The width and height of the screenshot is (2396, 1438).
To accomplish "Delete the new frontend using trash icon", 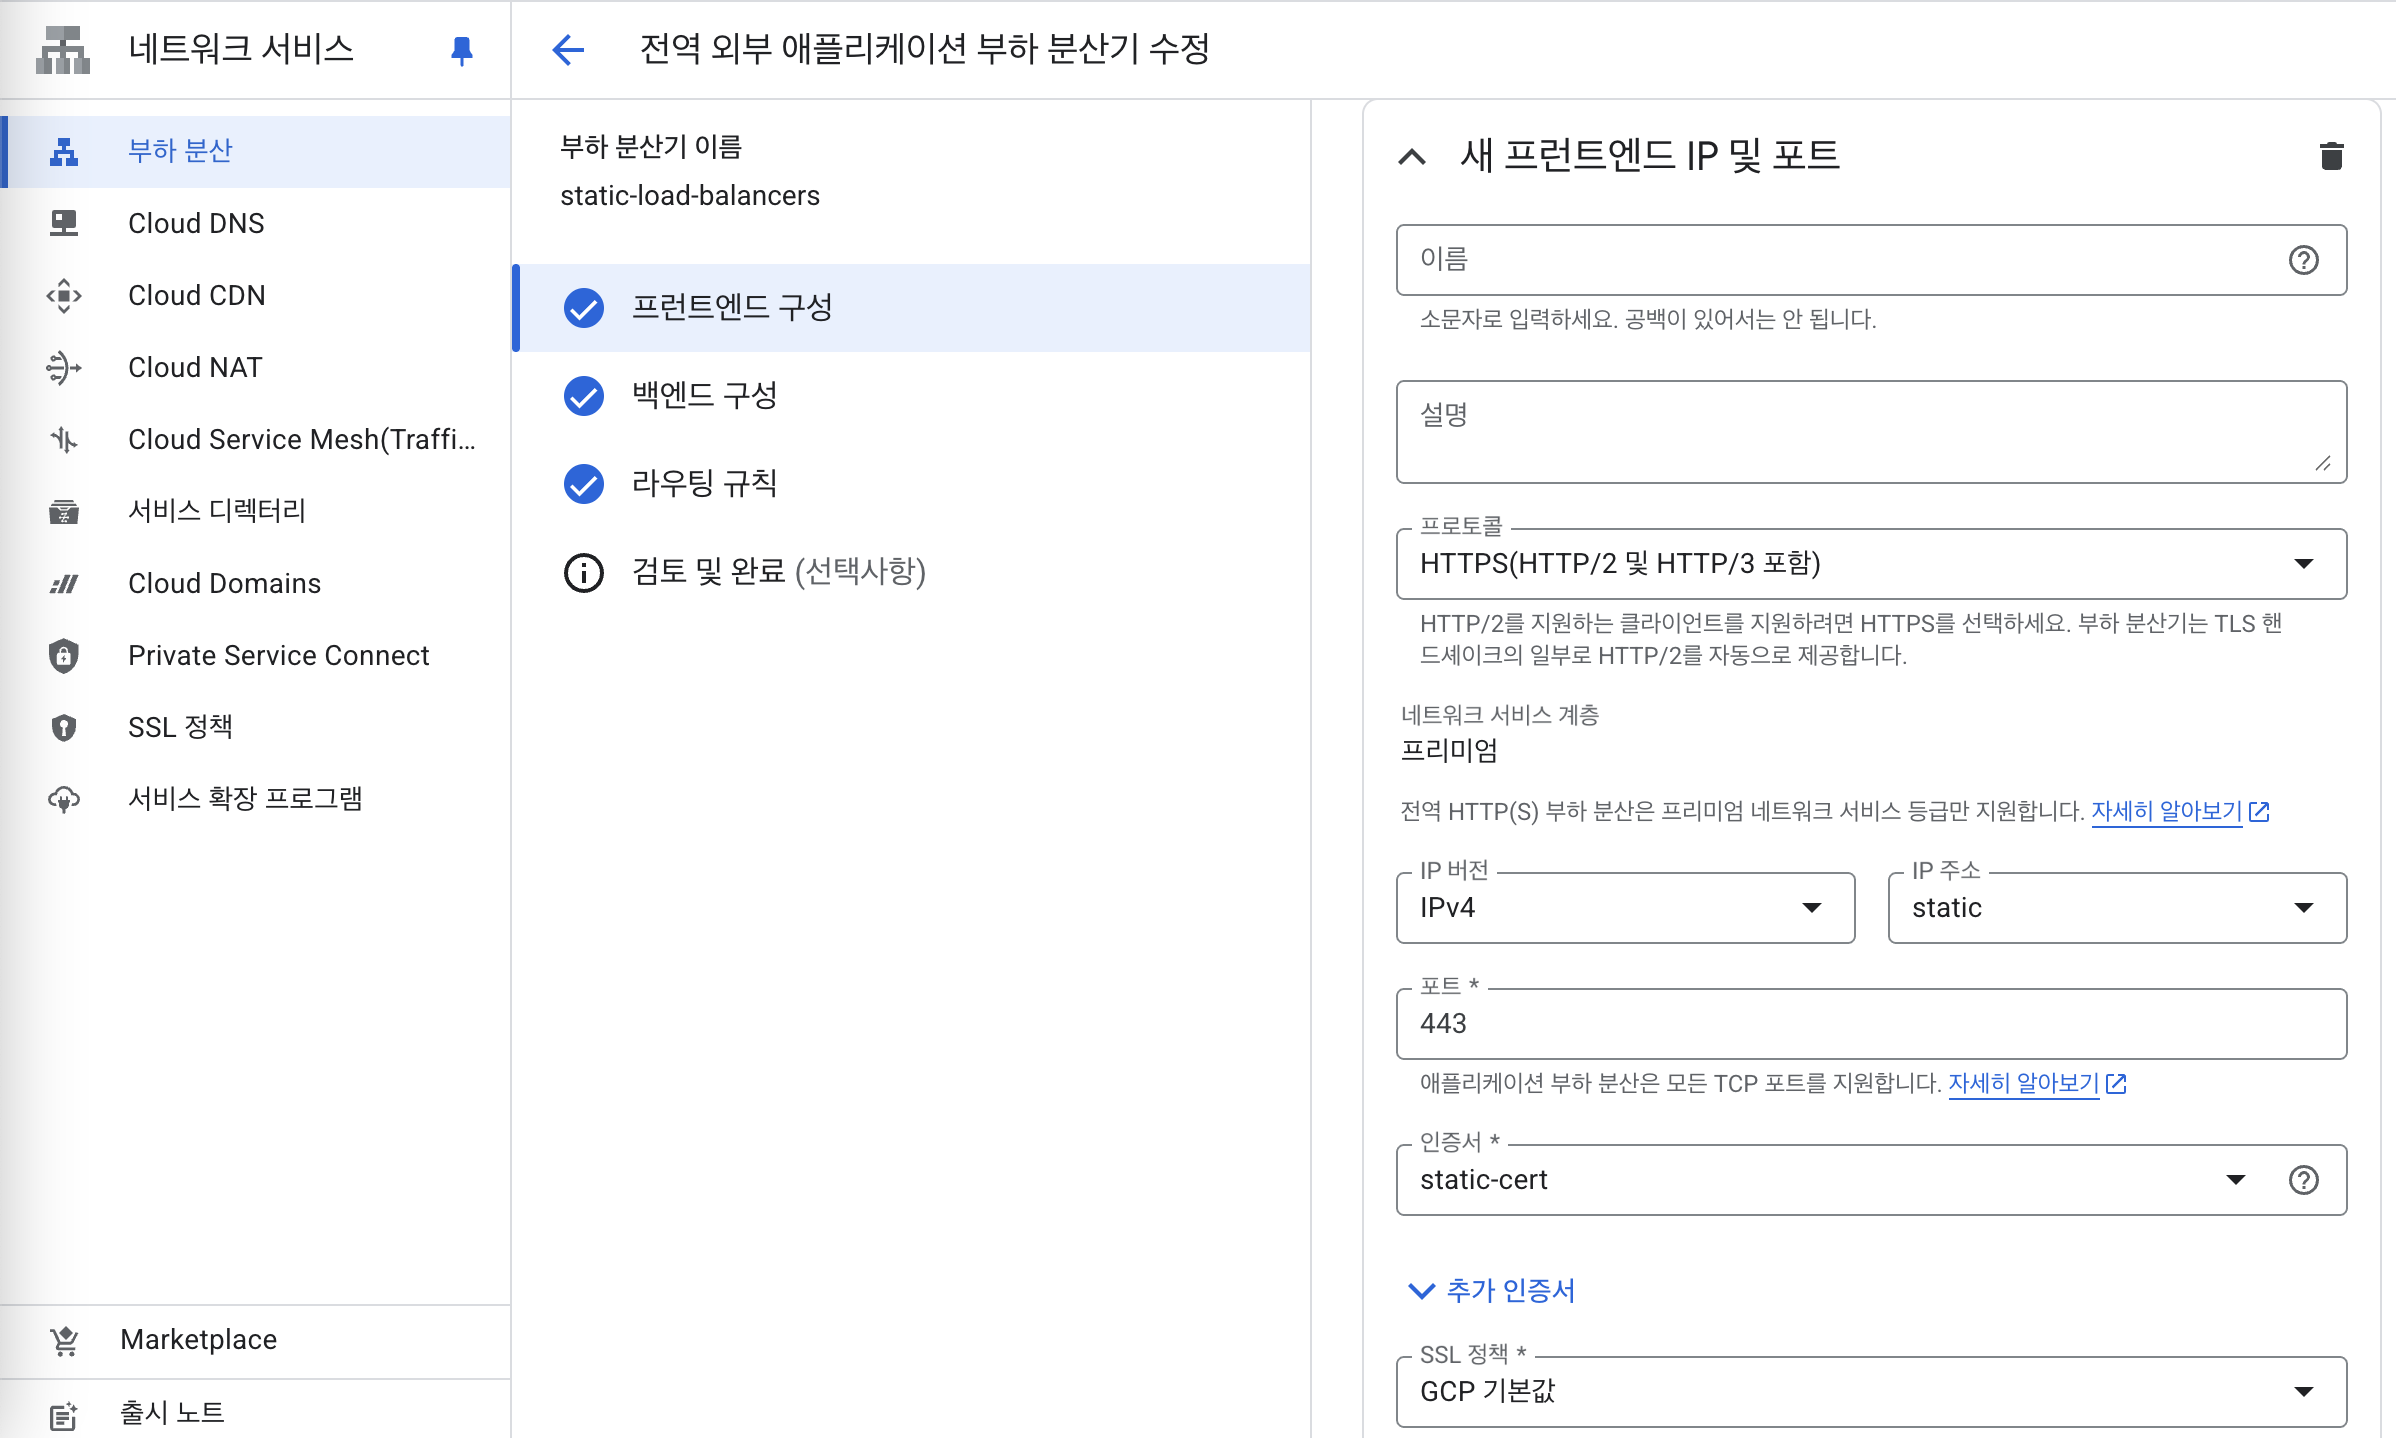I will (2331, 156).
